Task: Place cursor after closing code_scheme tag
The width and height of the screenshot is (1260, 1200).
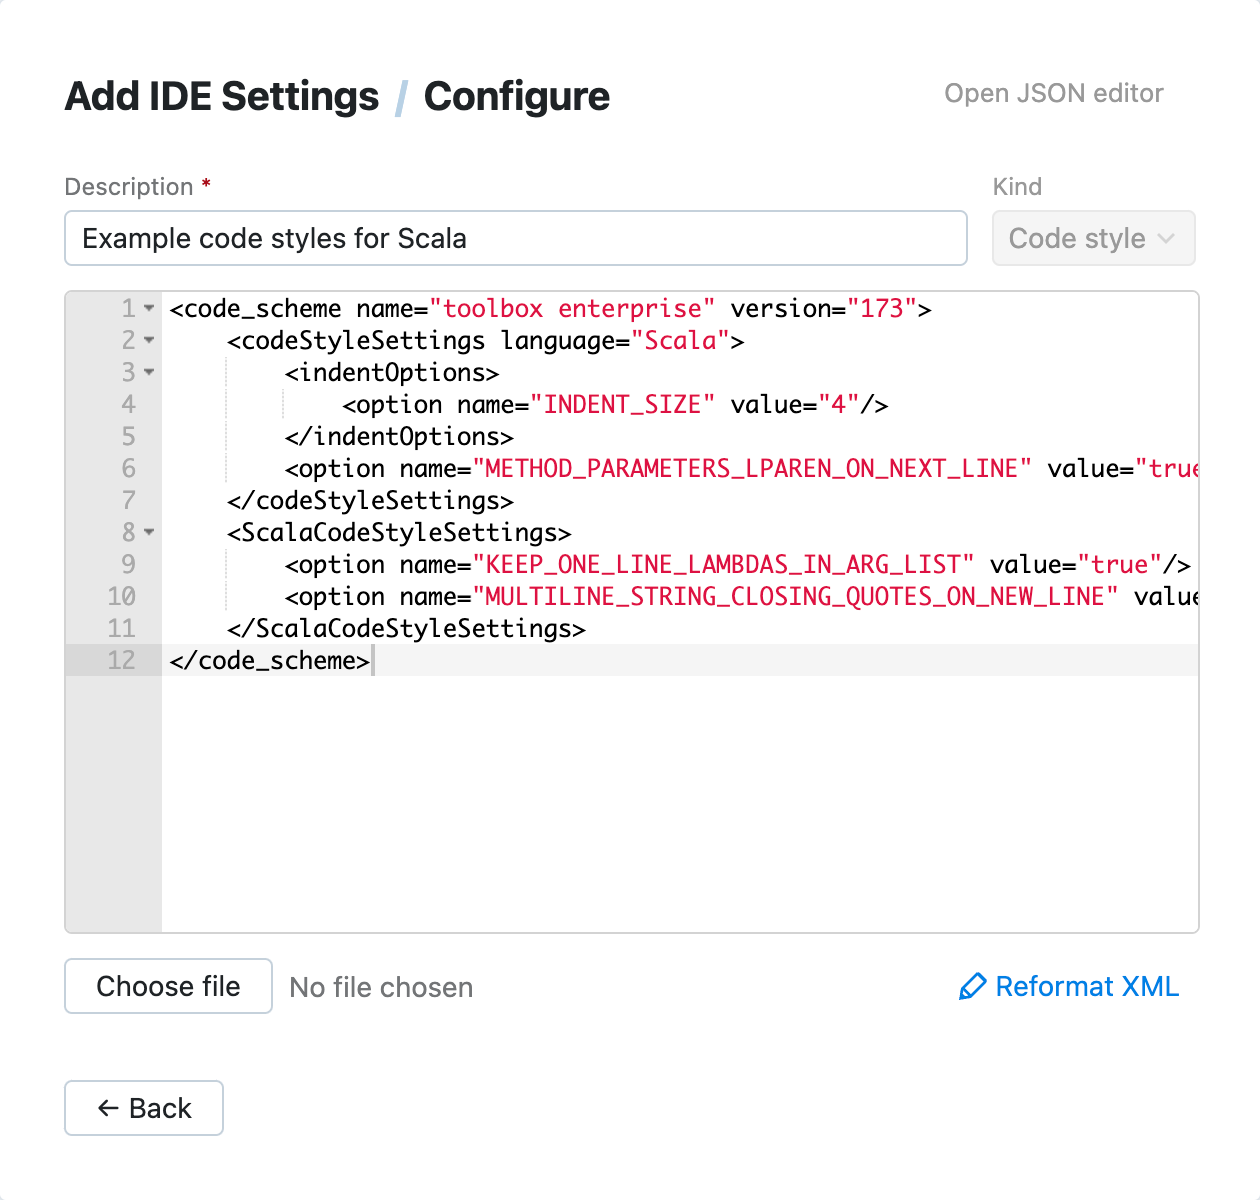Action: (373, 660)
